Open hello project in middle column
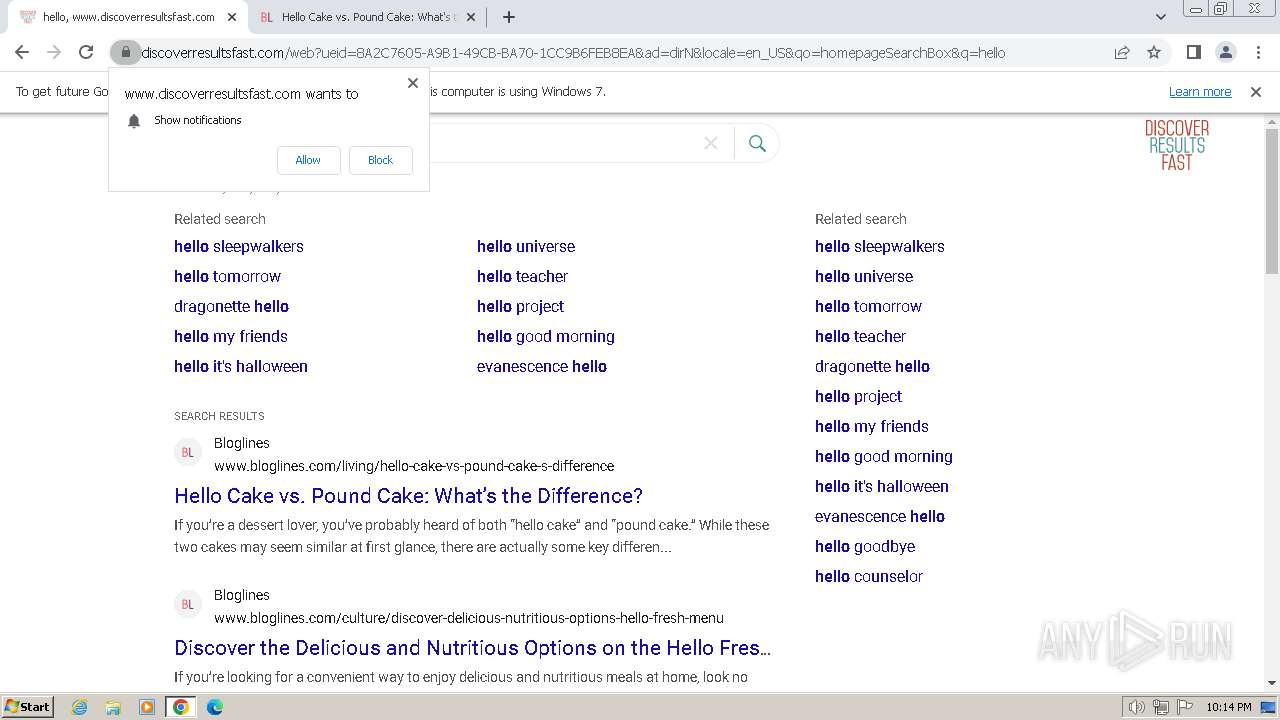The width and height of the screenshot is (1280, 720). [x=520, y=306]
